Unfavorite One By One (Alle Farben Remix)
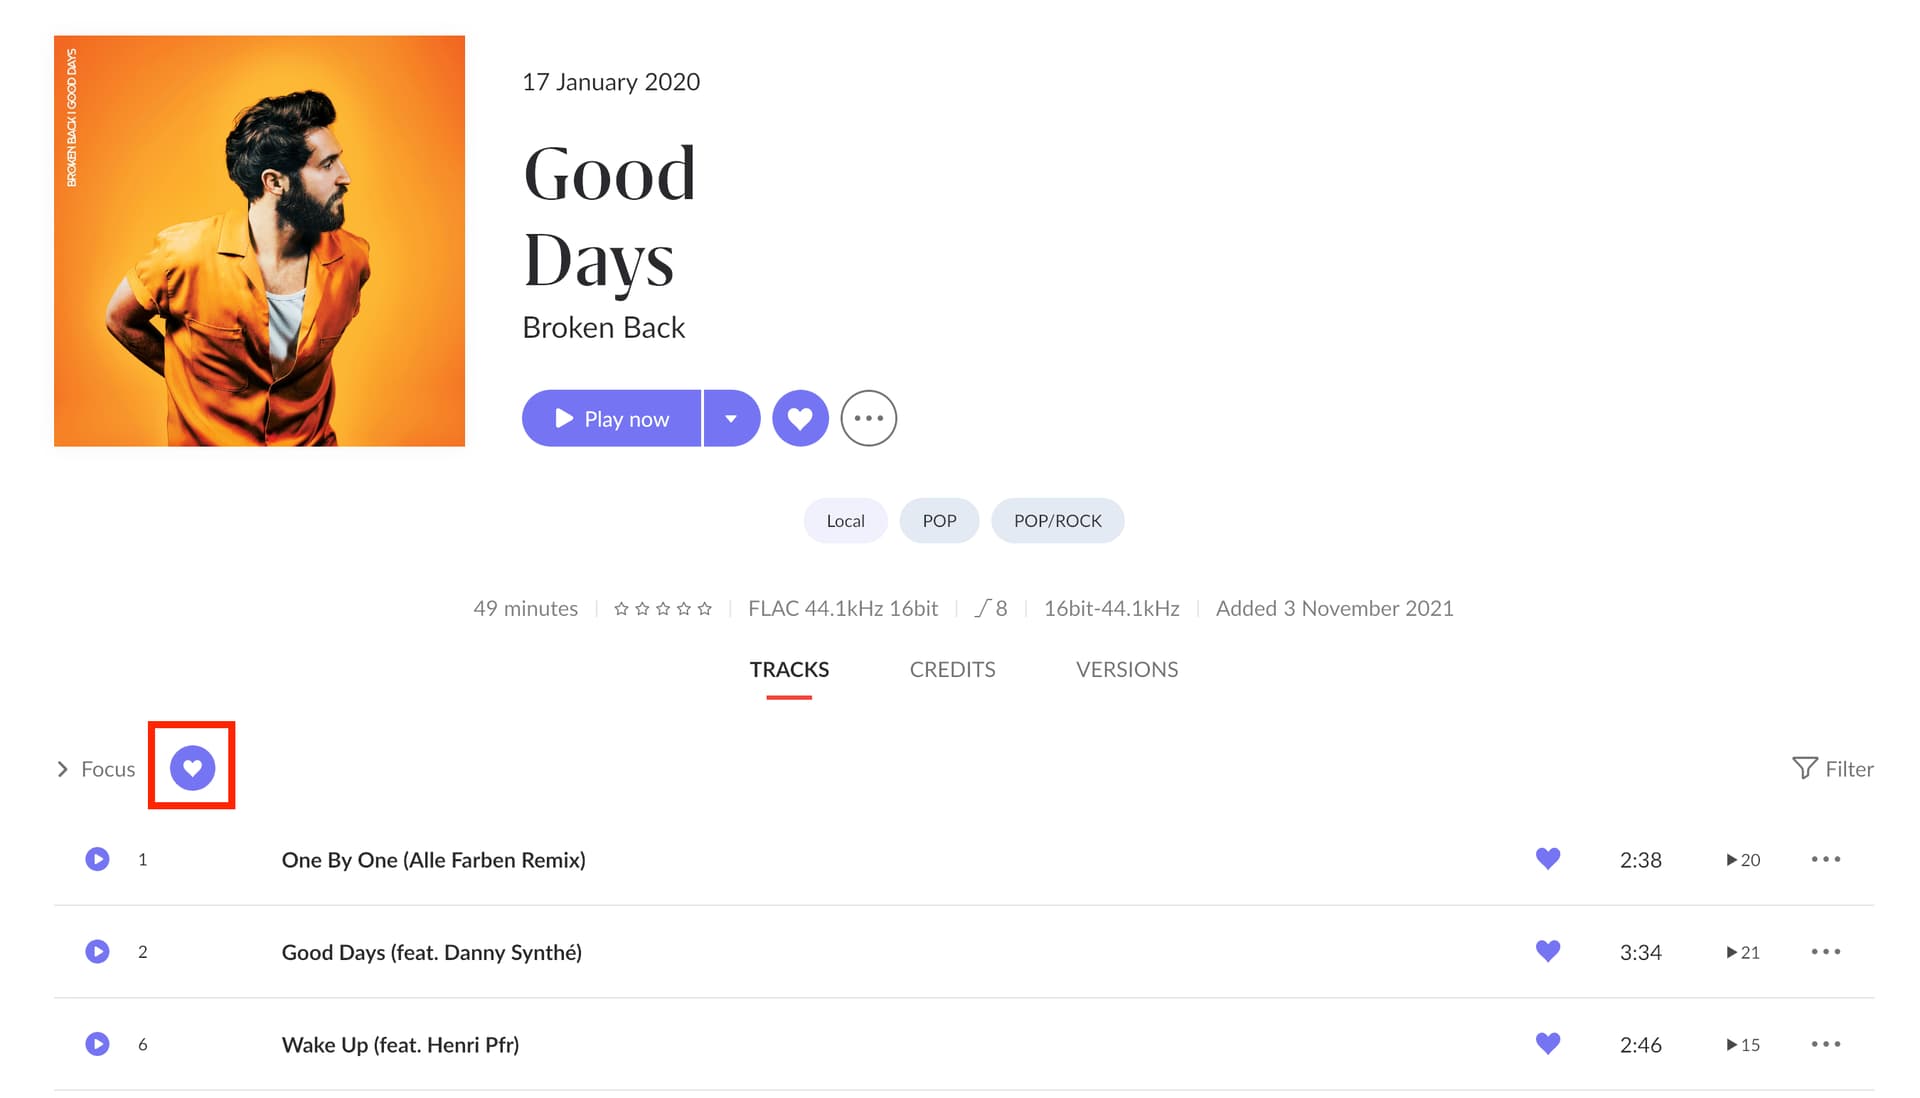 [1548, 859]
